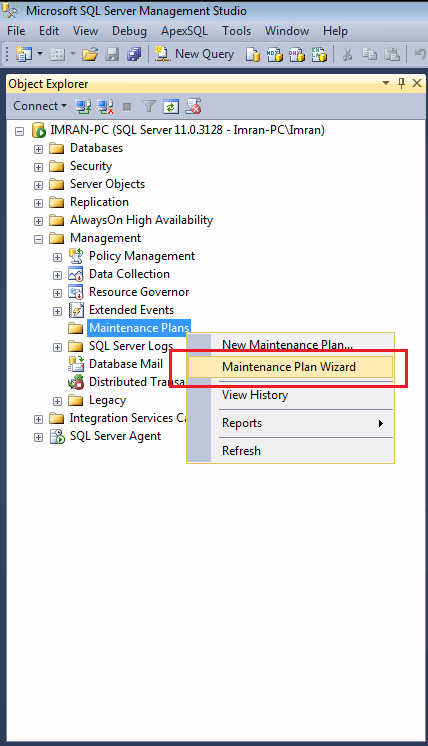
Task: Collapse the IMRAN-PC server node
Action: pos(19,131)
